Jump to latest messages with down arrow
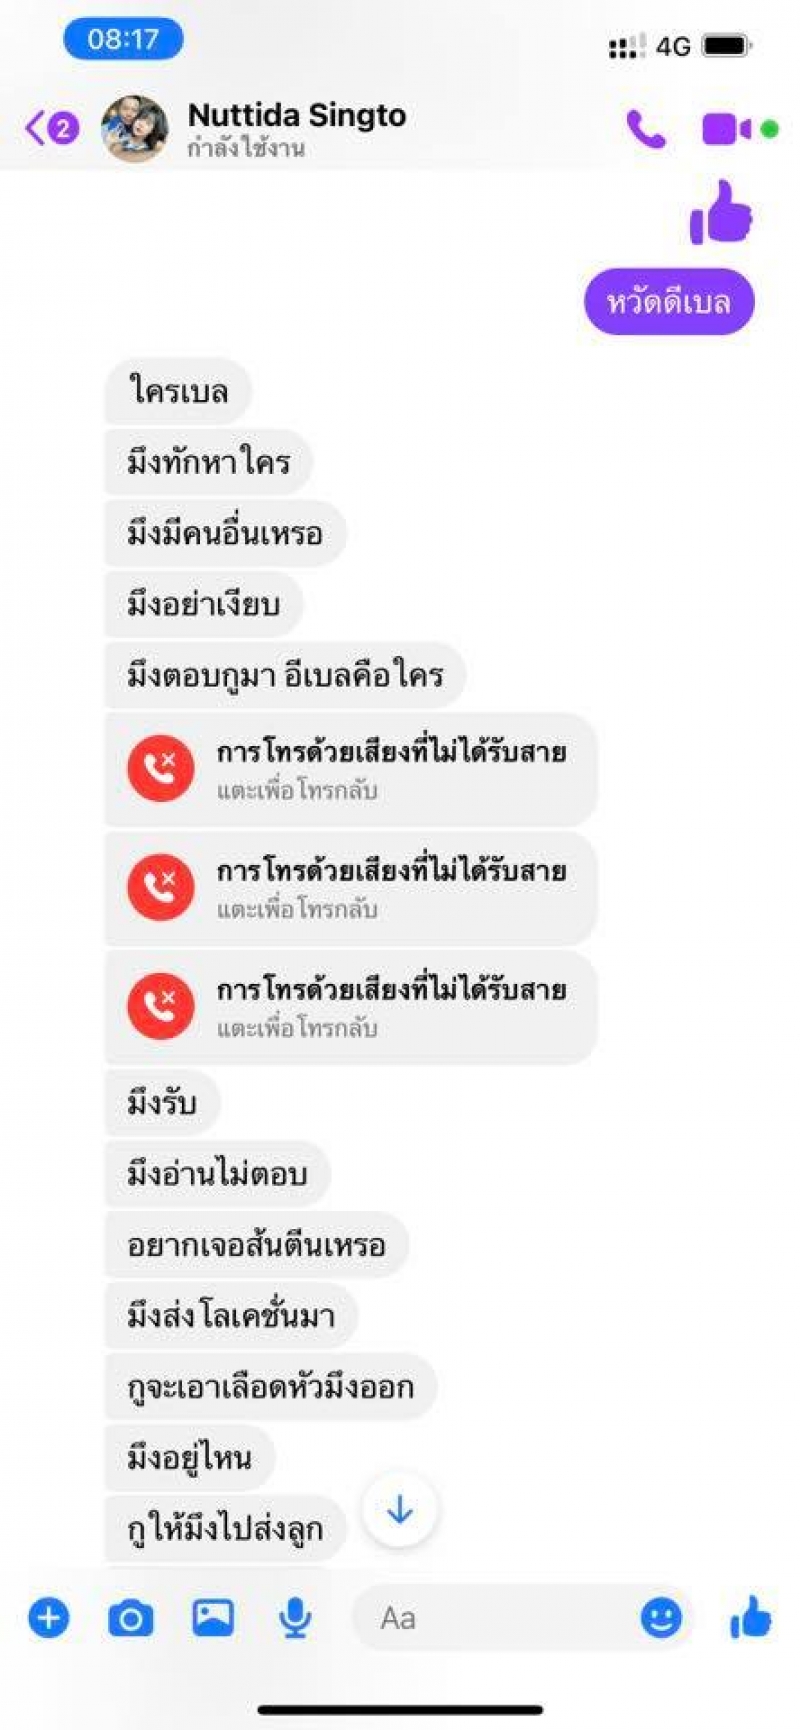The image size is (800, 1730). pos(400,1509)
